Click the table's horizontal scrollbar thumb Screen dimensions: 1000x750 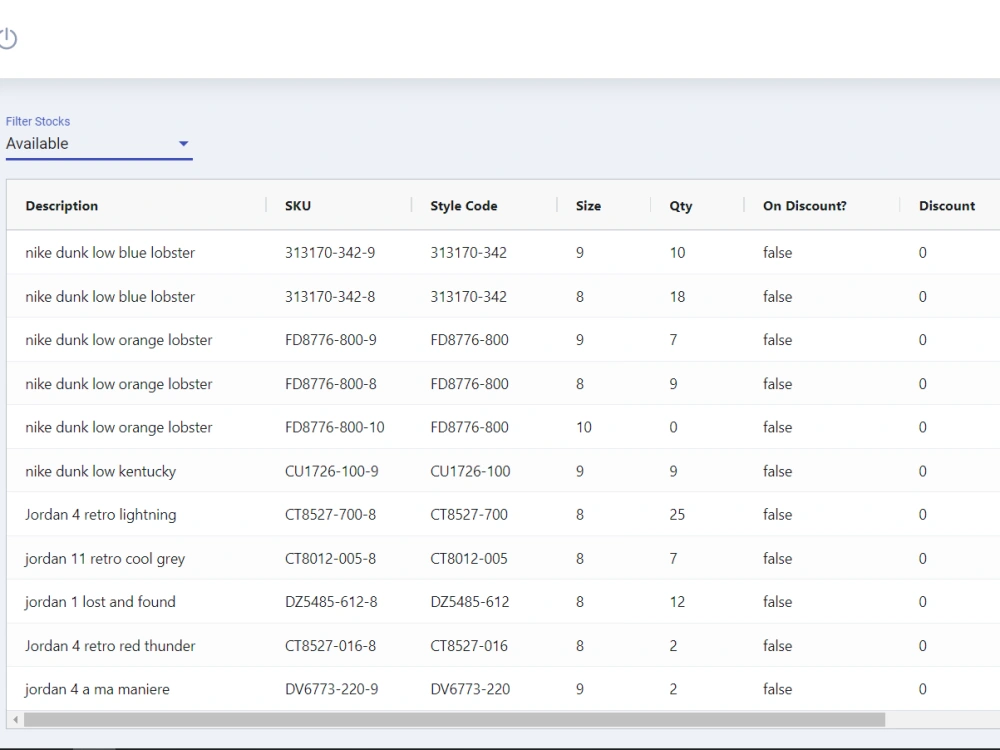(x=454, y=719)
